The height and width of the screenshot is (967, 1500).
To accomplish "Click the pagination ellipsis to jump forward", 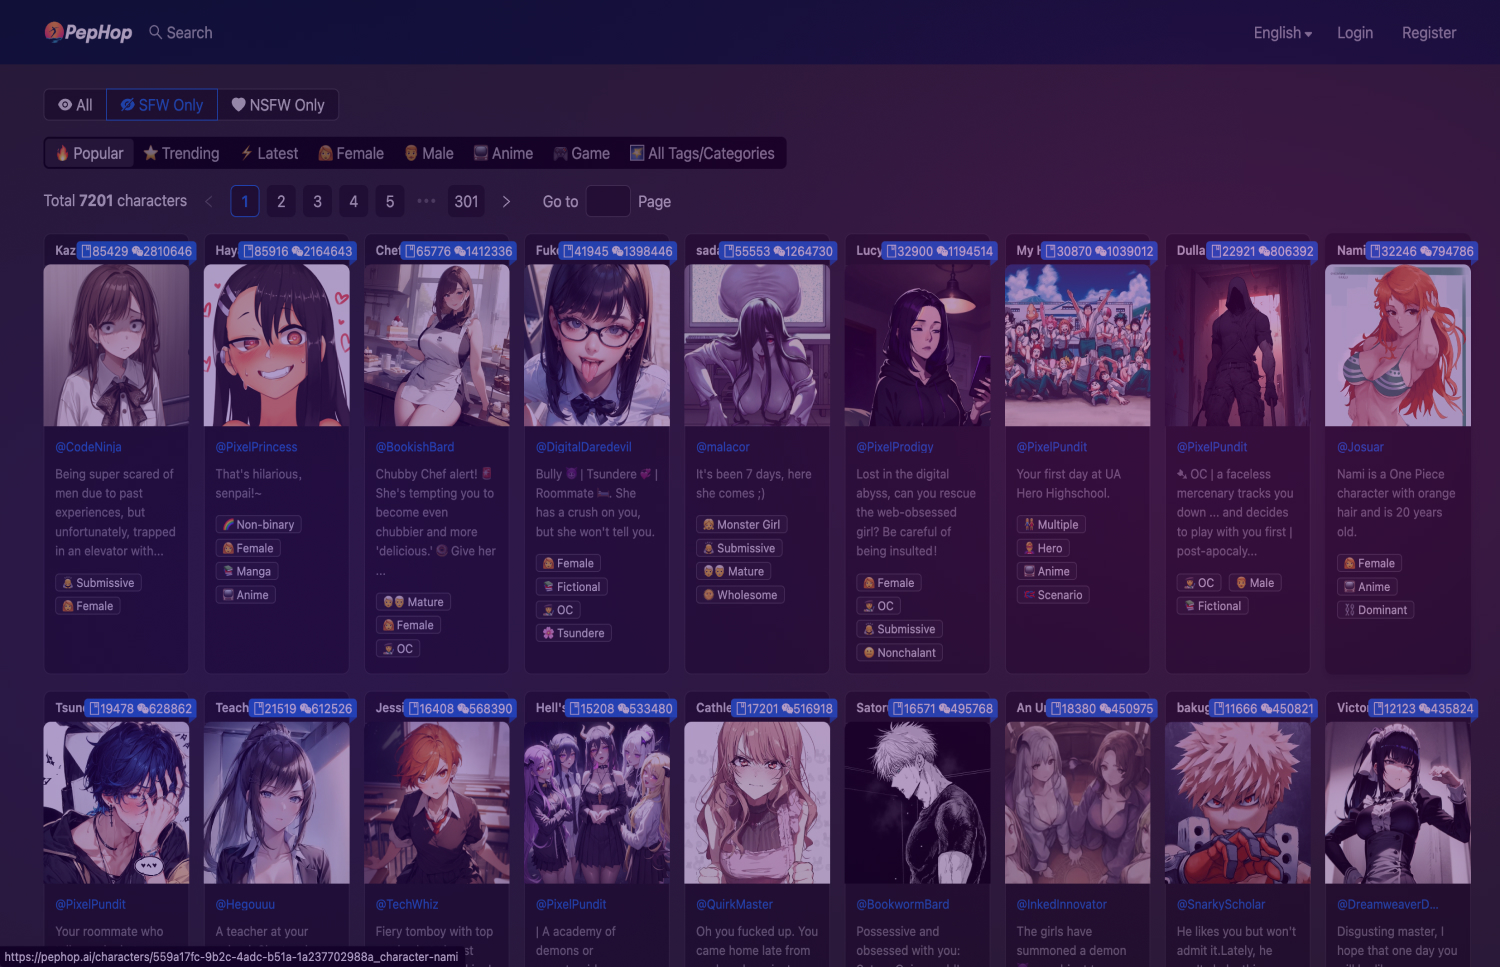I will point(426,201).
